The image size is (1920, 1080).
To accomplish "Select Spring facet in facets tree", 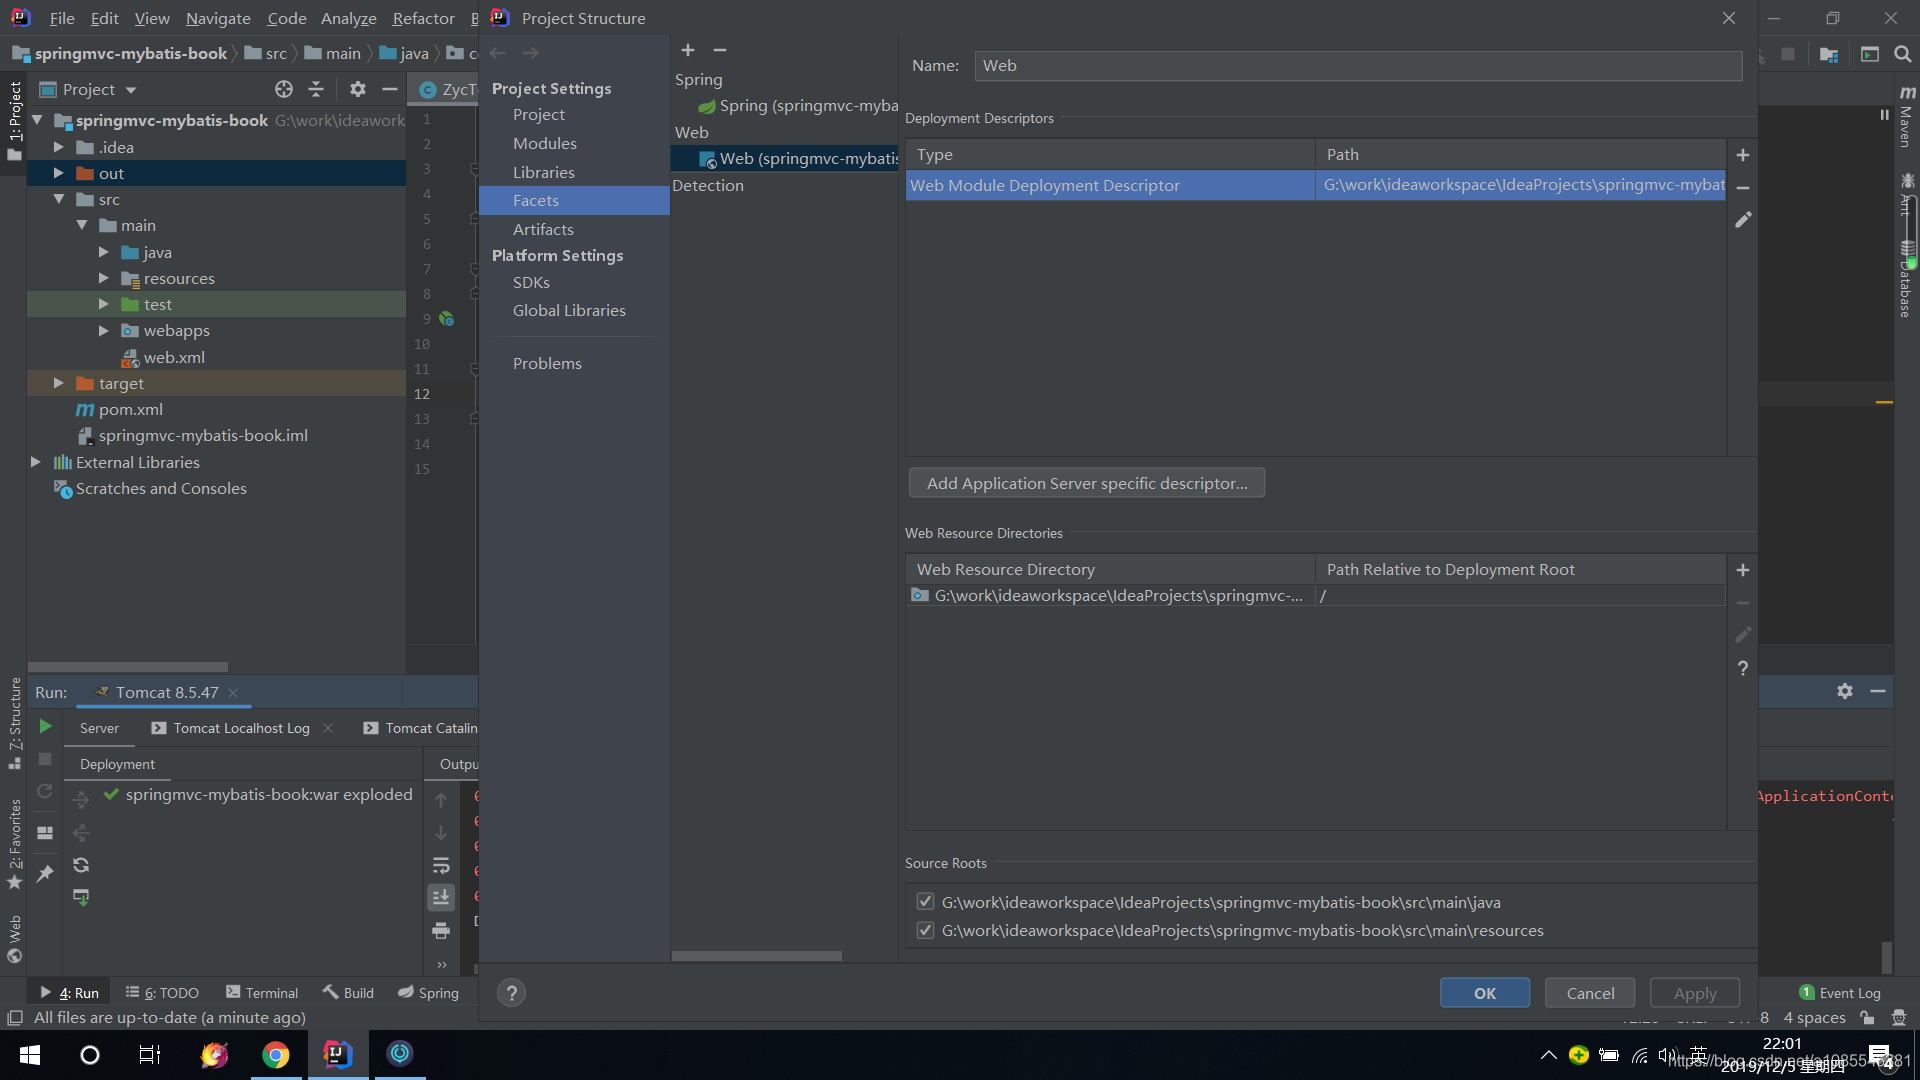I will [x=800, y=106].
